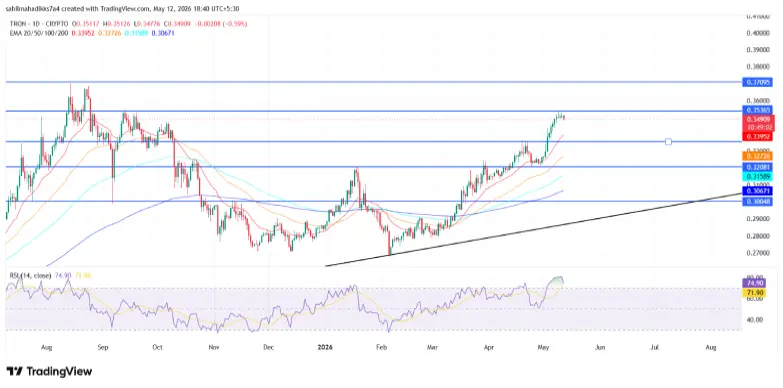Screen dimensions: 783x388
Task: Click the Aug label at left of time axis
Action: pyautogui.click(x=46, y=347)
